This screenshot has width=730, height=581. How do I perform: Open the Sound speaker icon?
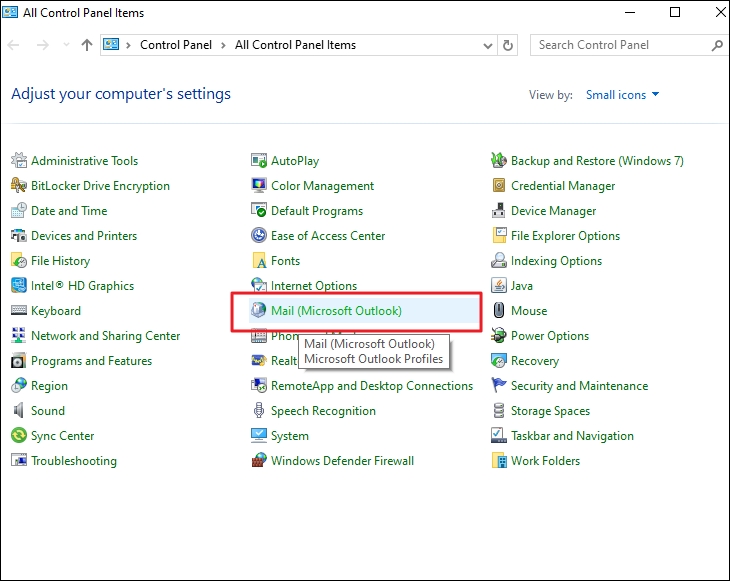(19, 411)
